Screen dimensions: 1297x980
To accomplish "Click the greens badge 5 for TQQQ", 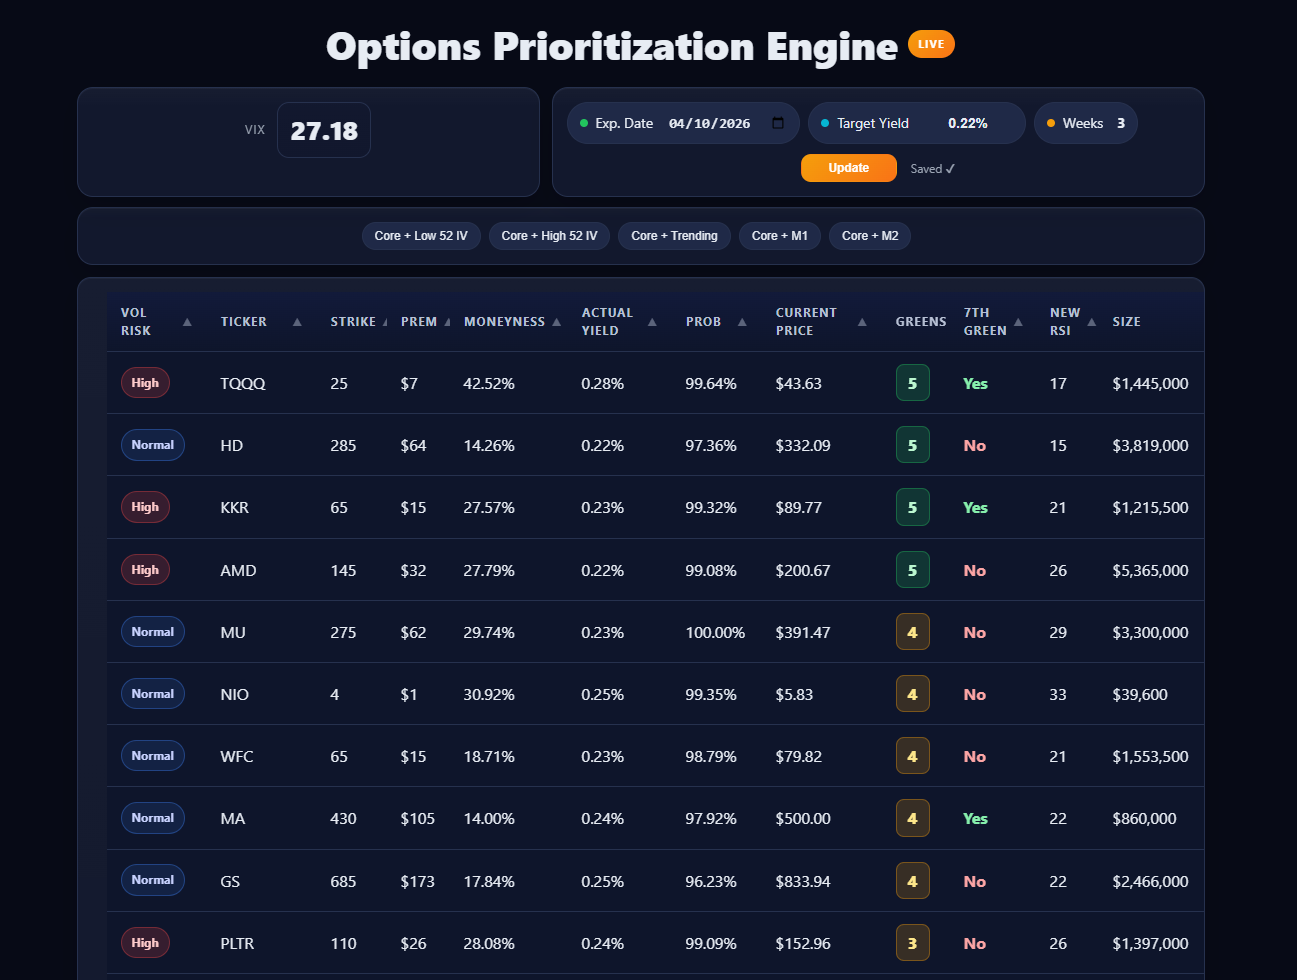I will coord(912,383).
